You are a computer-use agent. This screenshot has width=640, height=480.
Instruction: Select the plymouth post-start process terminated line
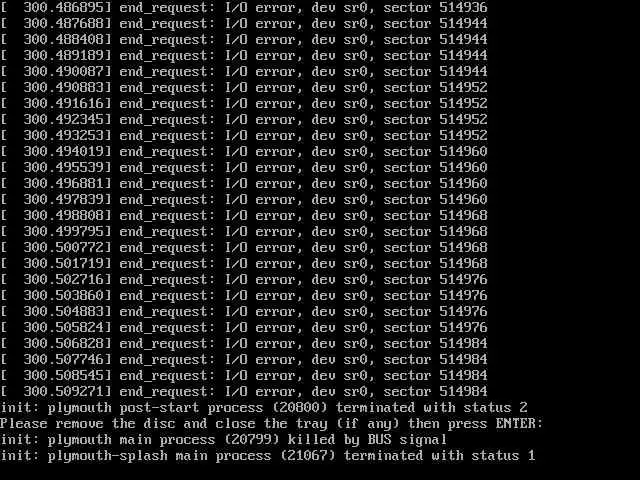[264, 408]
